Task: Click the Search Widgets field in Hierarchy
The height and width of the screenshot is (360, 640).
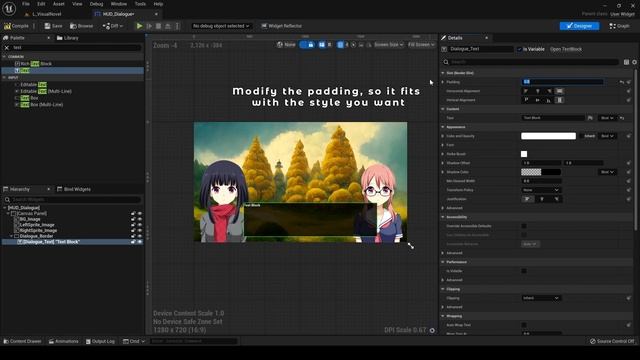Action: click(73, 200)
